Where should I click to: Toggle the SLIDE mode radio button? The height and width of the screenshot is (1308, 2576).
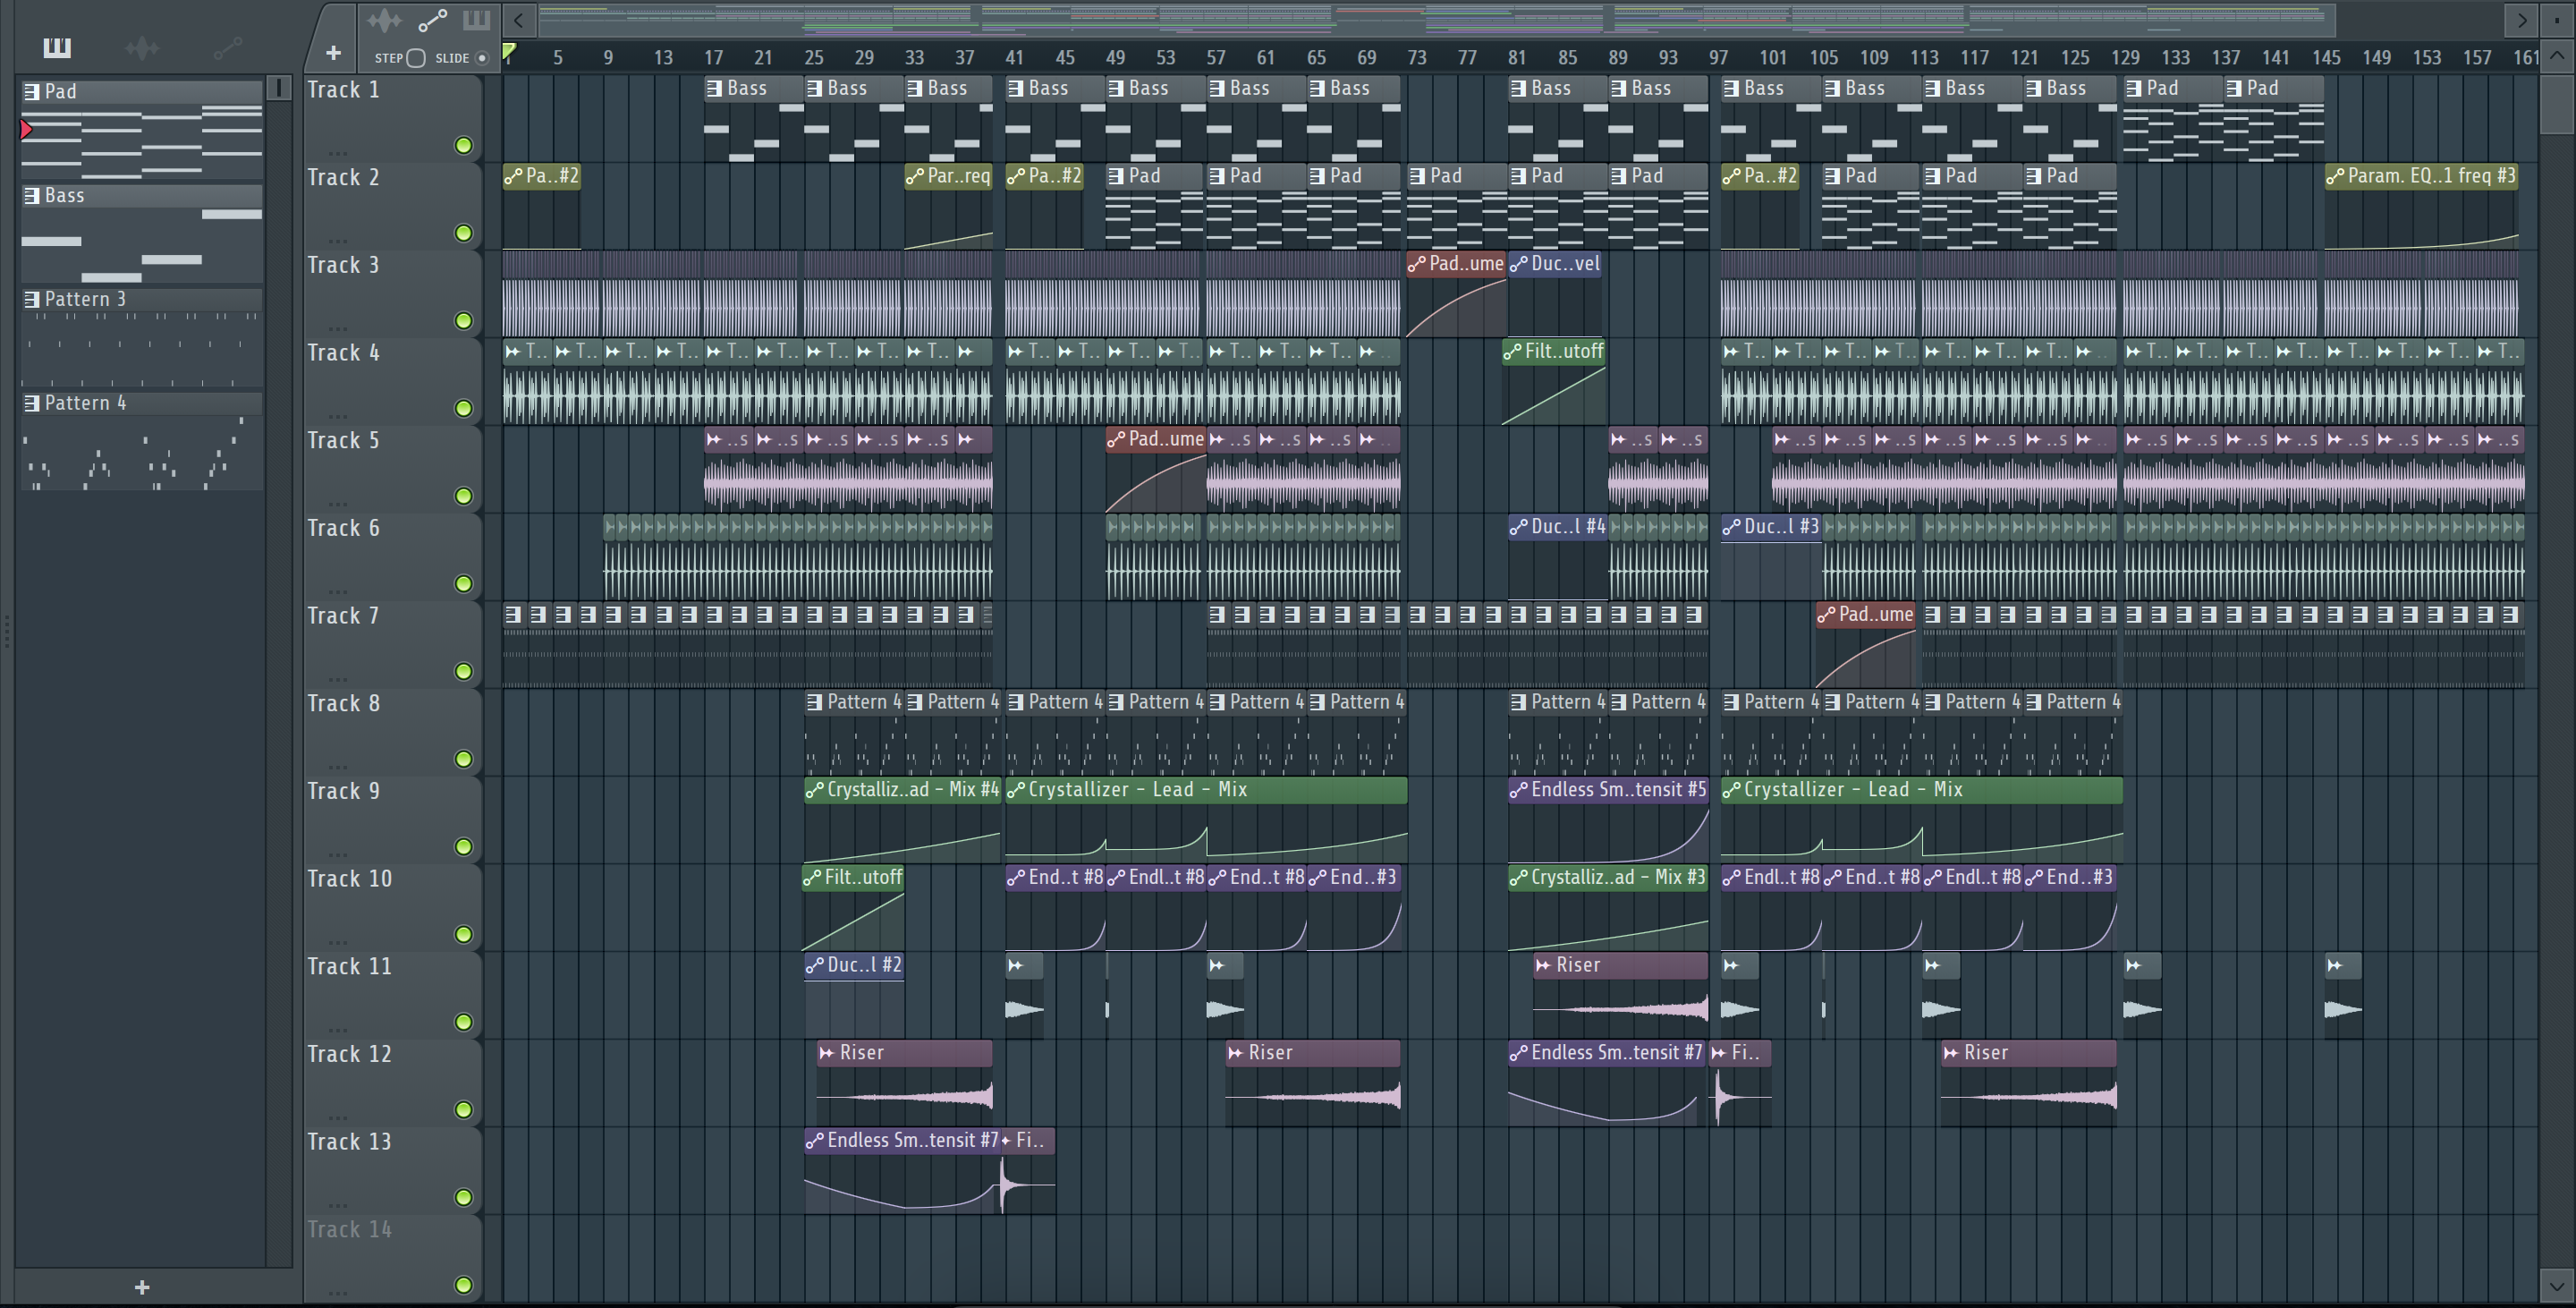pos(482,58)
